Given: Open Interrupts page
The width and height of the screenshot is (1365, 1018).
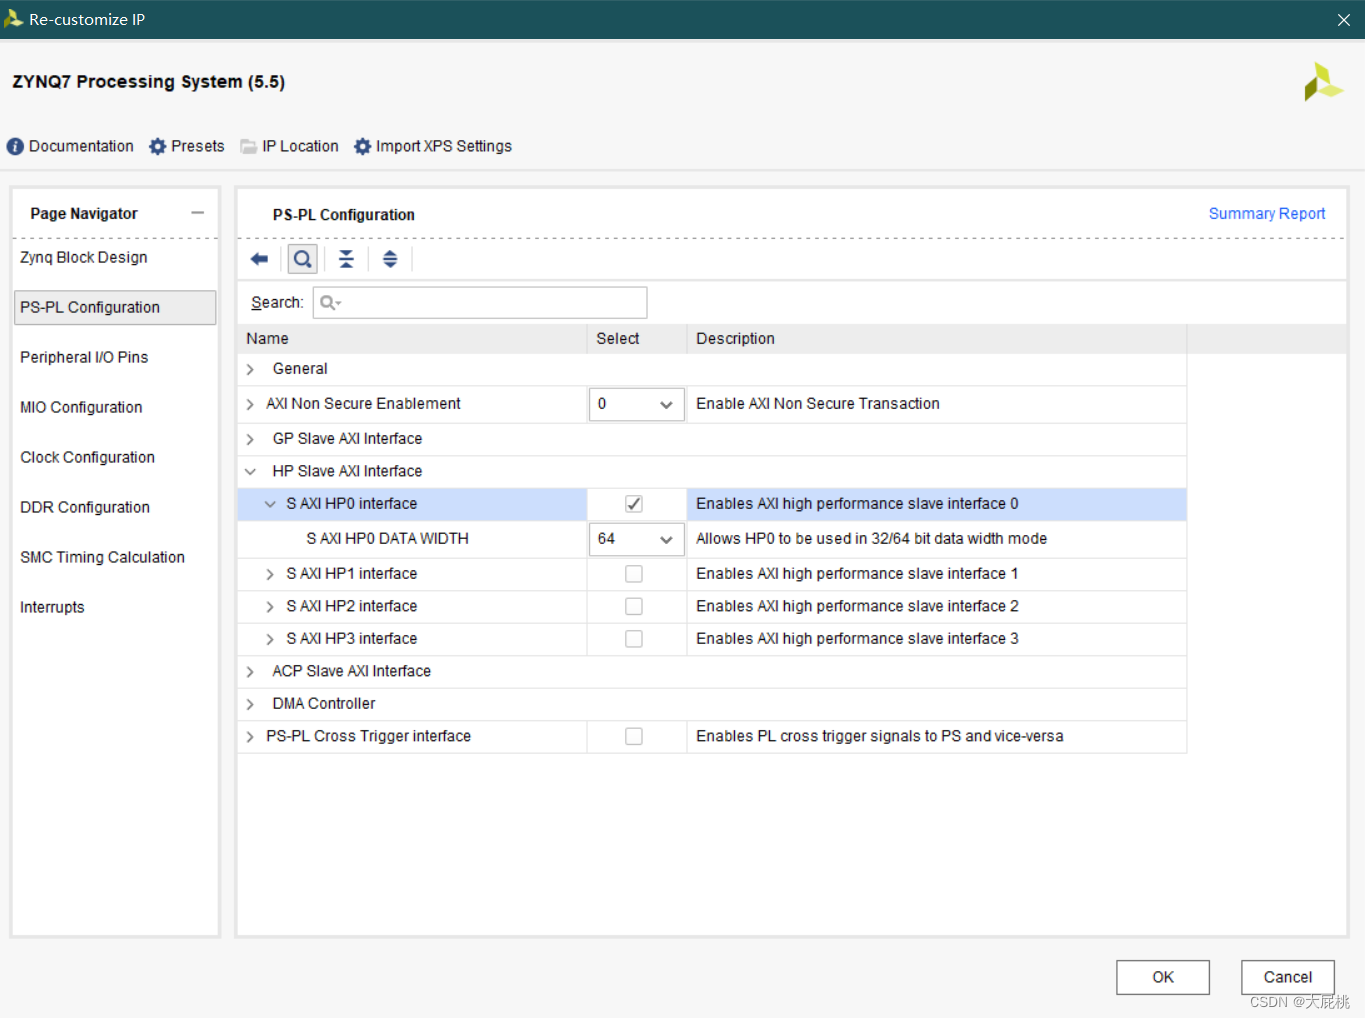Looking at the screenshot, I should [52, 607].
